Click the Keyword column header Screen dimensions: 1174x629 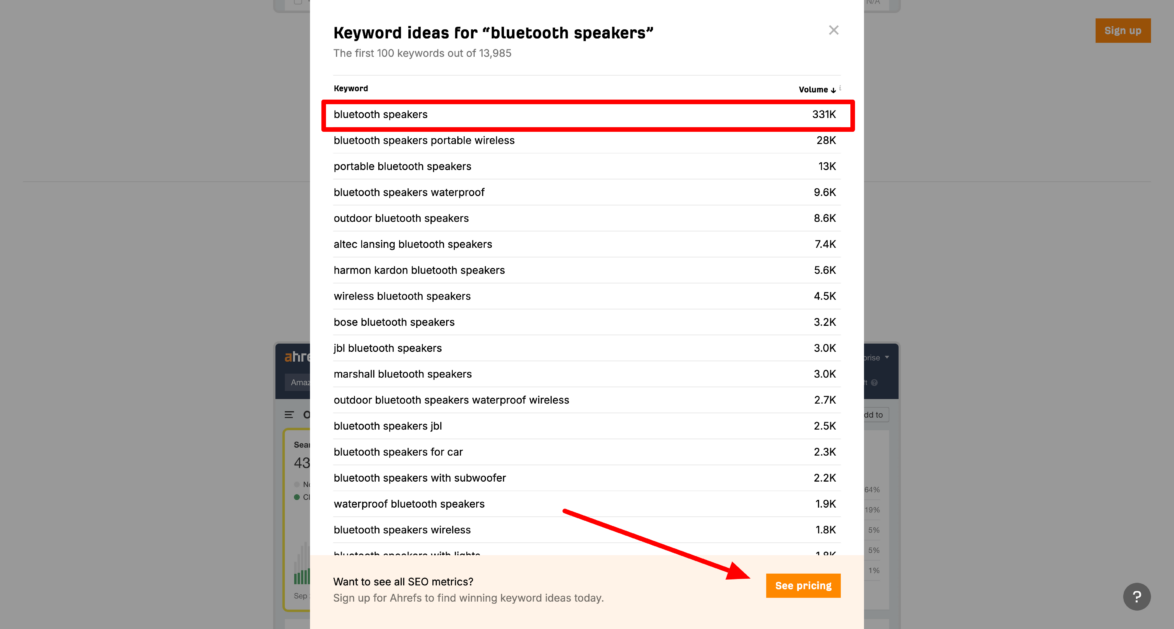tap(350, 88)
